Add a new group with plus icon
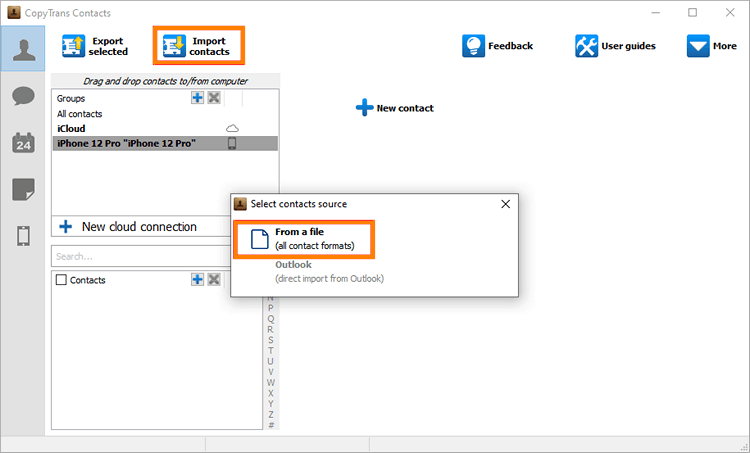750x453 pixels. pyautogui.click(x=198, y=98)
